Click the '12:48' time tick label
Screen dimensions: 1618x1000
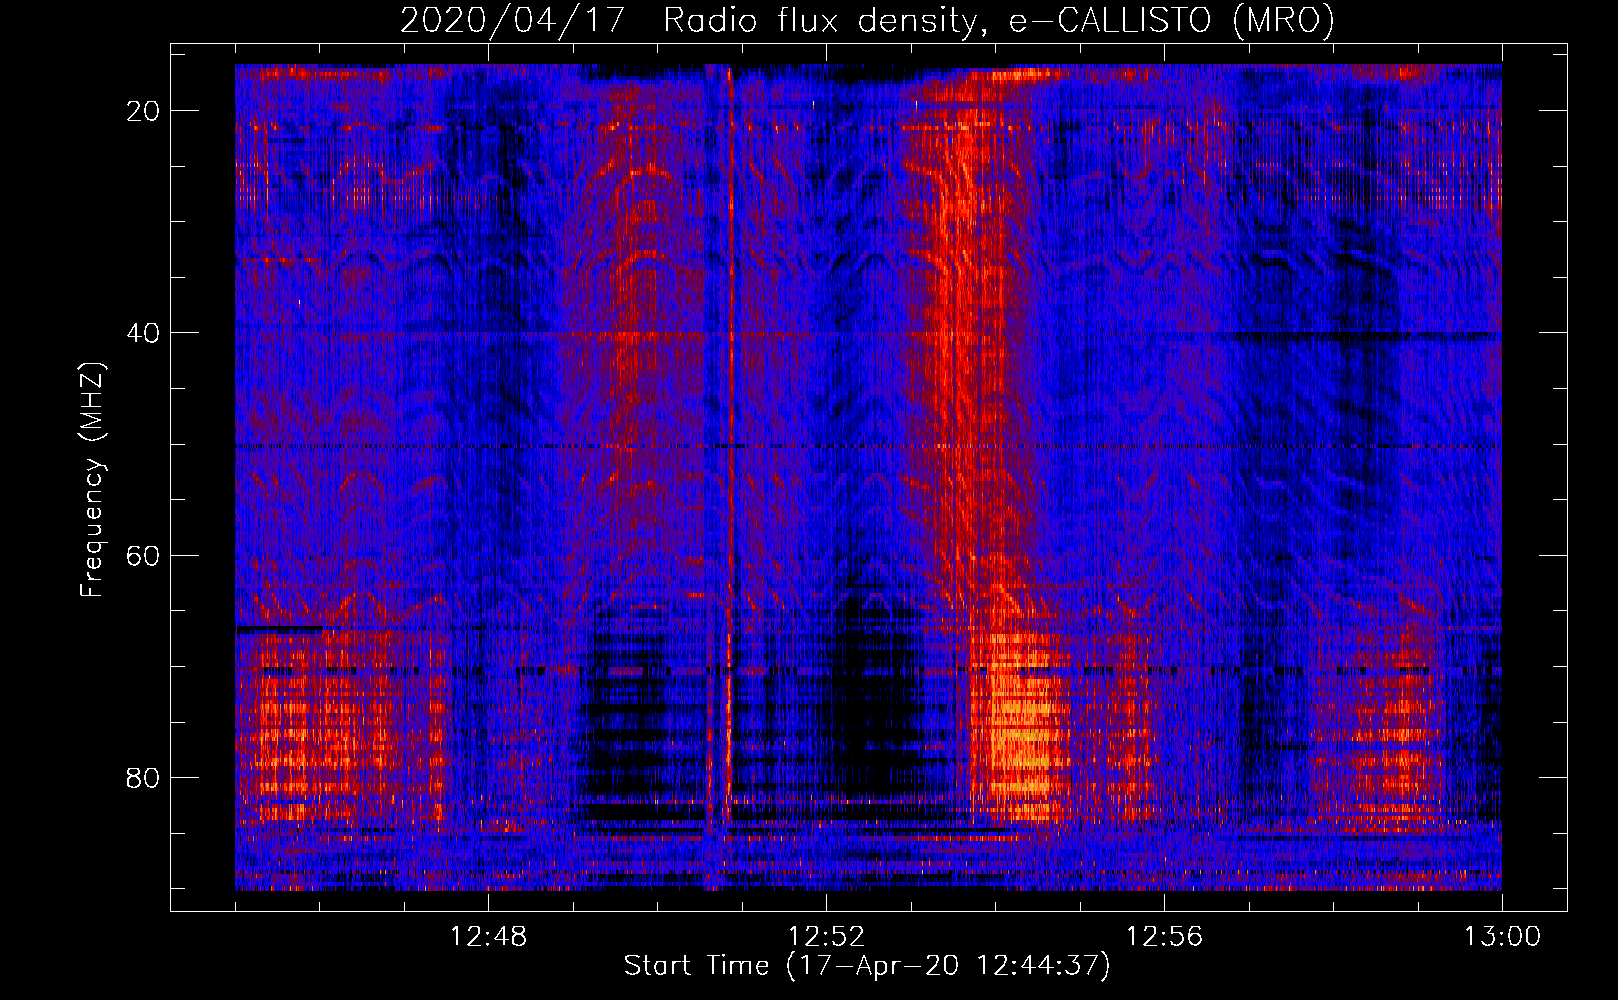click(488, 937)
